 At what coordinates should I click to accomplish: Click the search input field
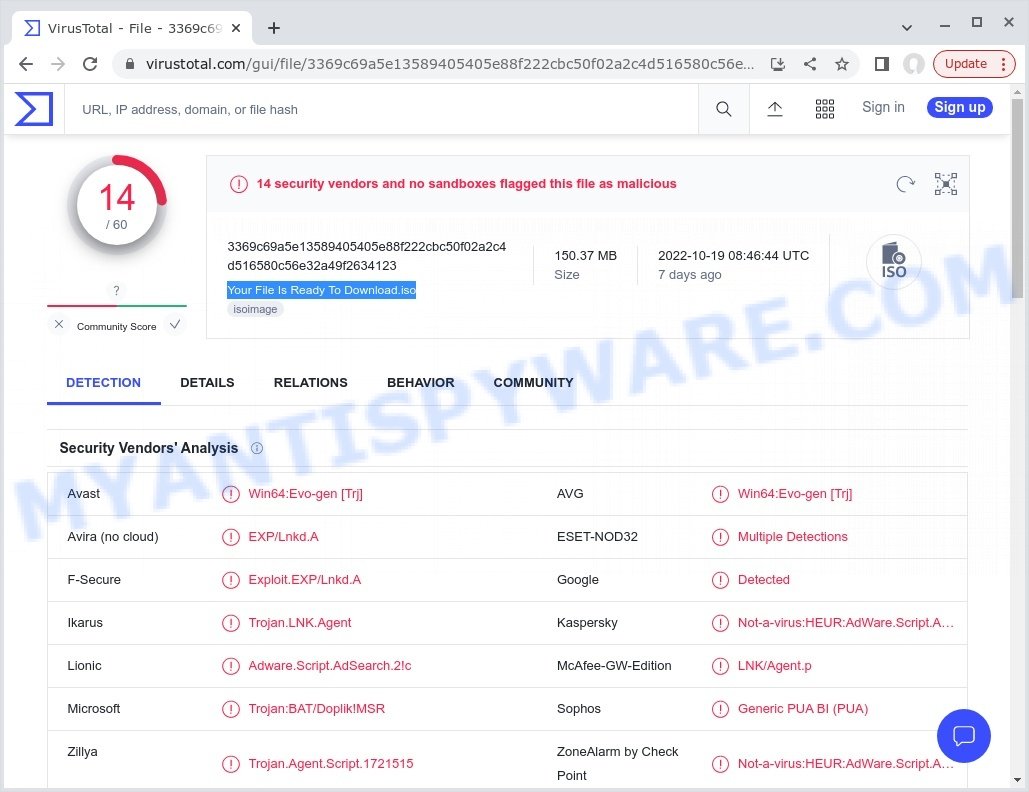tap(381, 109)
